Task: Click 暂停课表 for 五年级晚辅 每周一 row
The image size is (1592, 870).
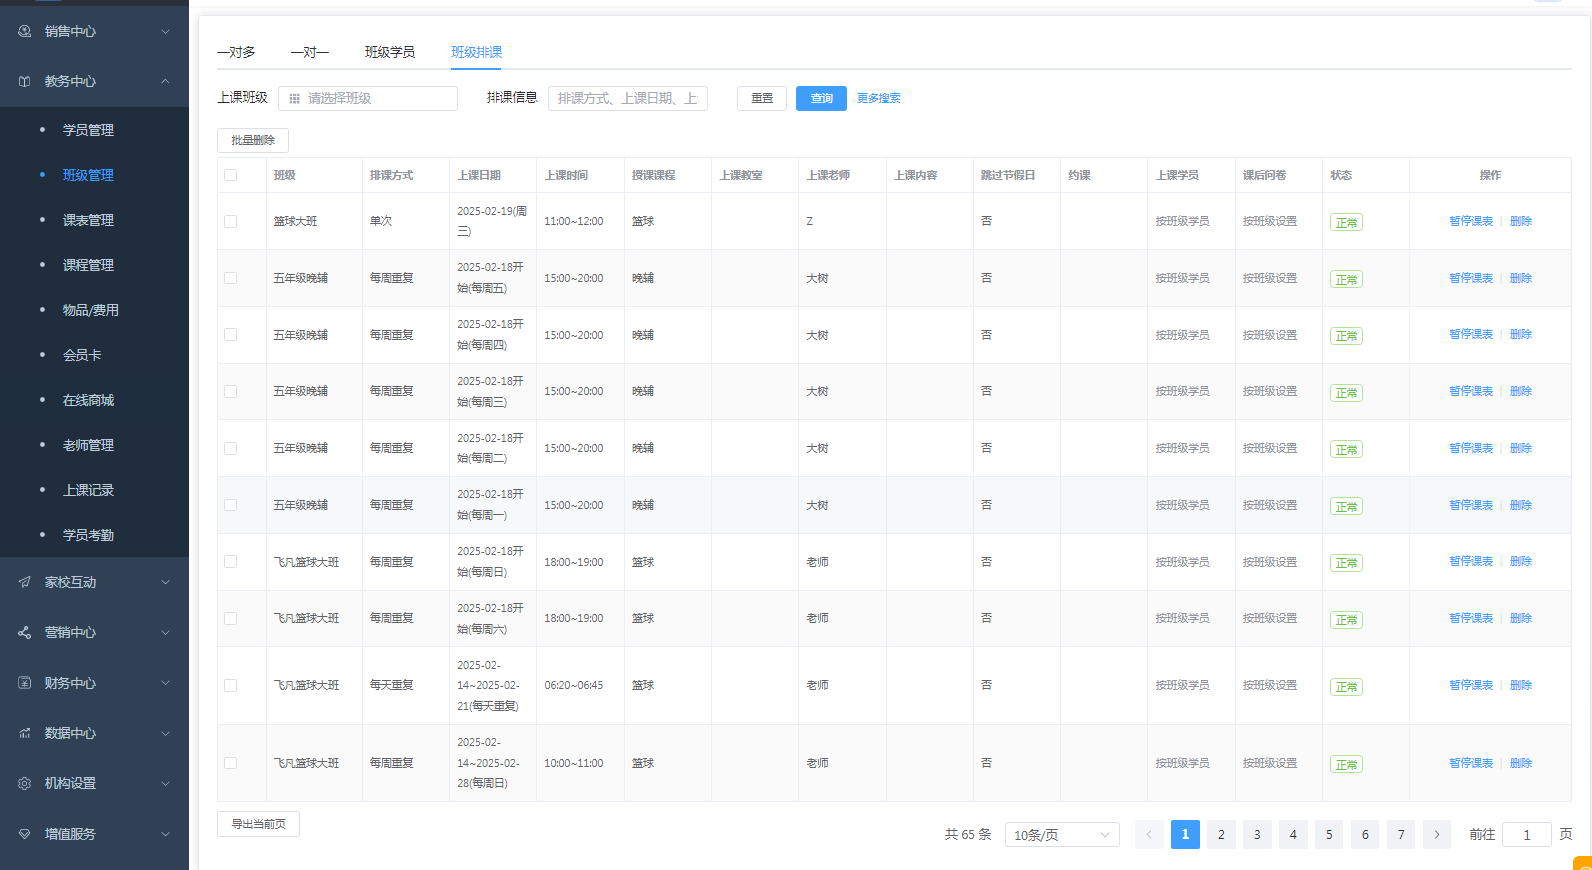Action: (x=1471, y=505)
